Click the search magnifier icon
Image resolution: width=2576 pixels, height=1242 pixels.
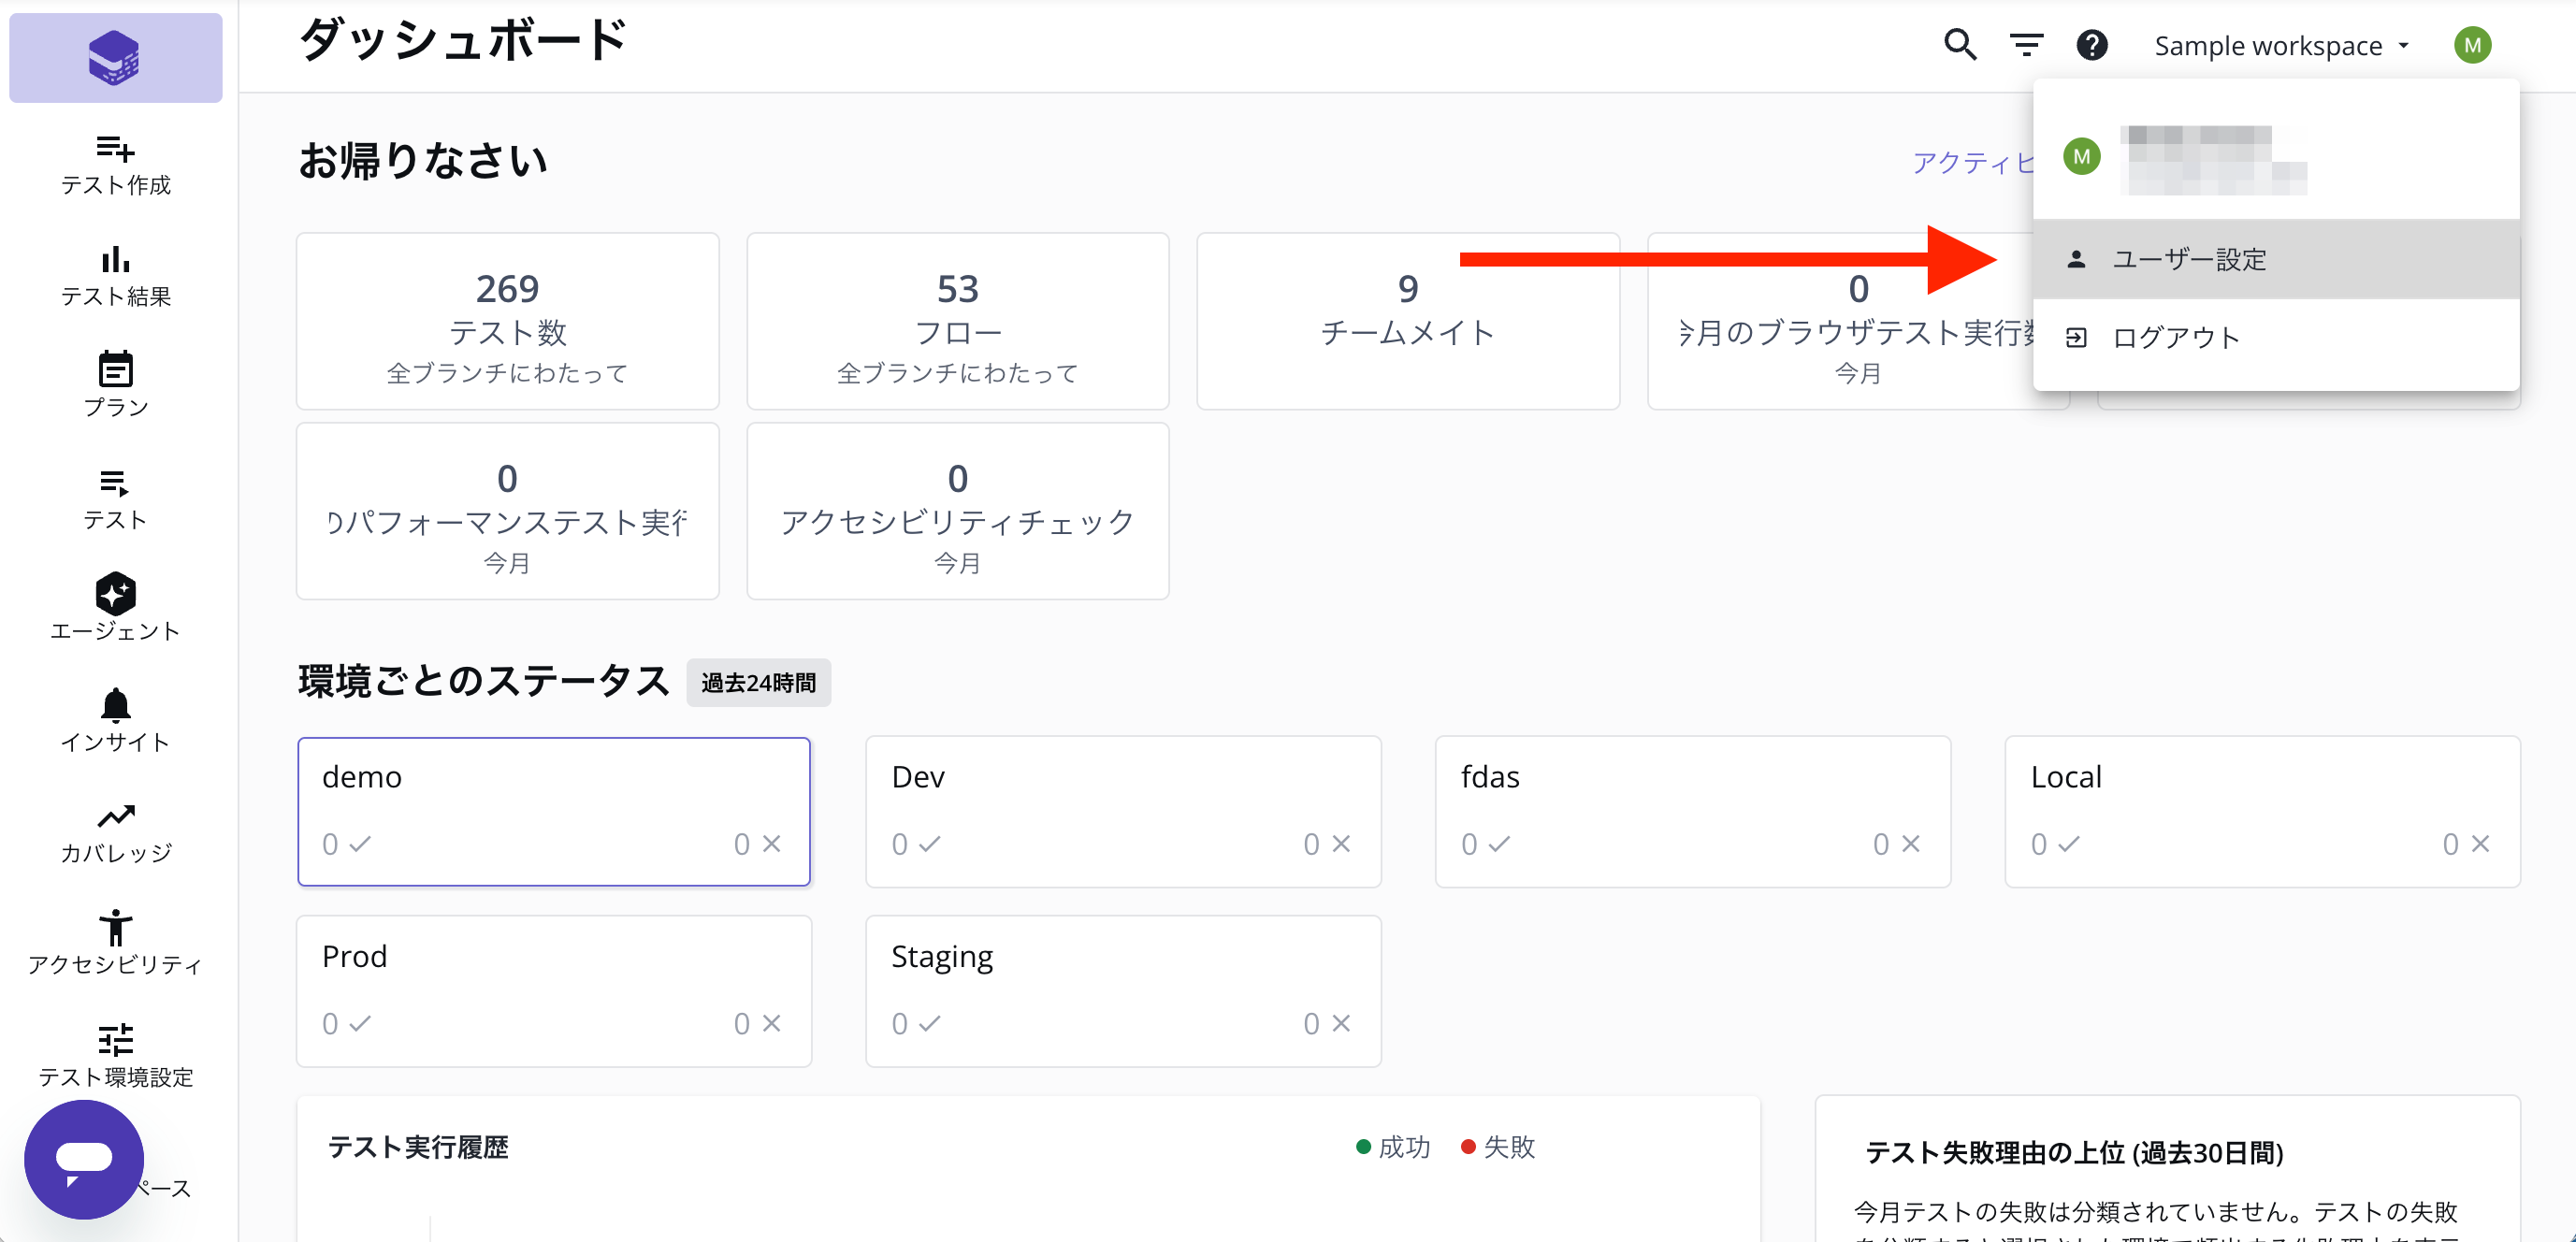tap(1959, 45)
